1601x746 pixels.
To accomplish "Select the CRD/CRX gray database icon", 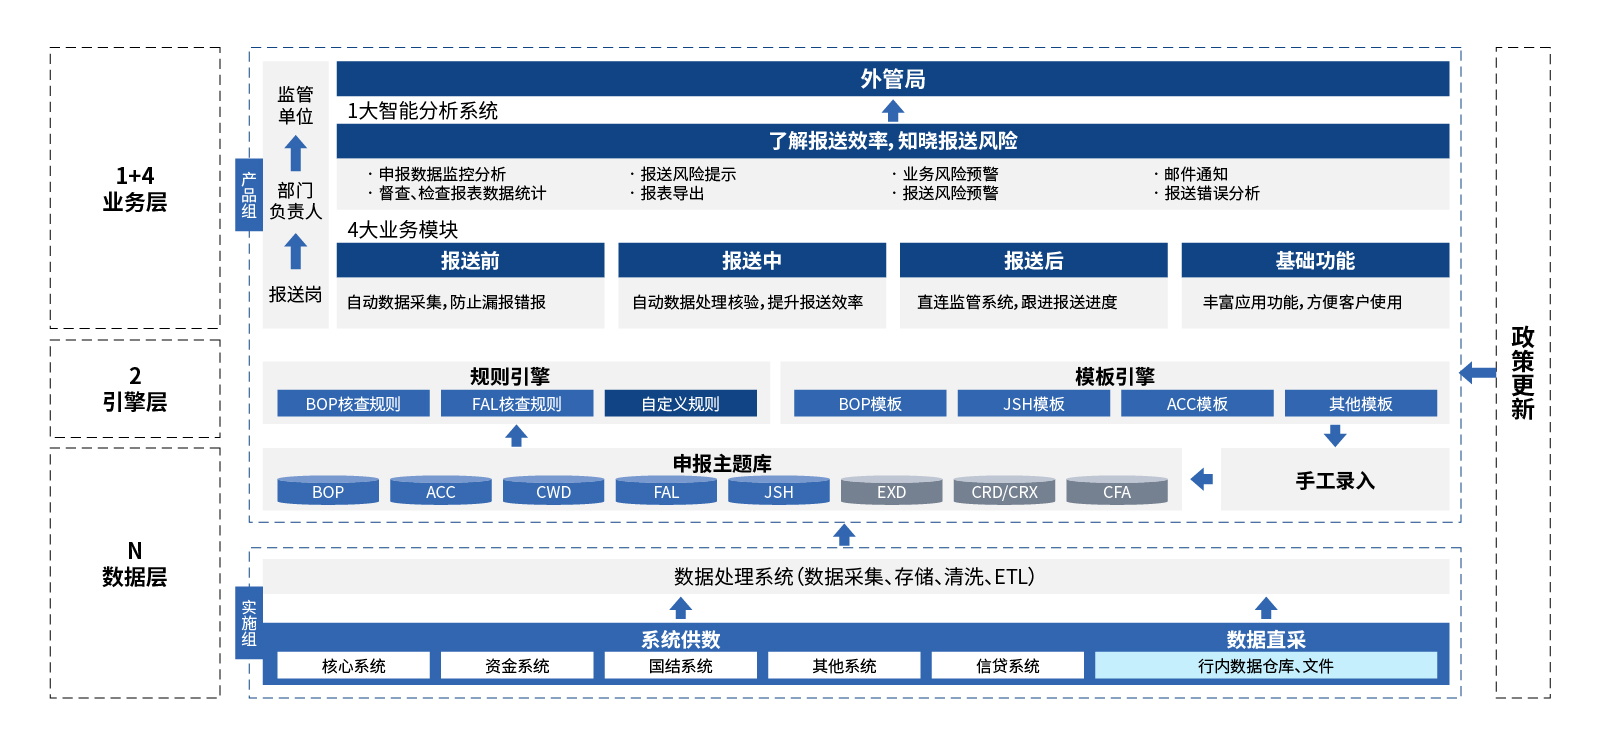I will [x=1004, y=490].
